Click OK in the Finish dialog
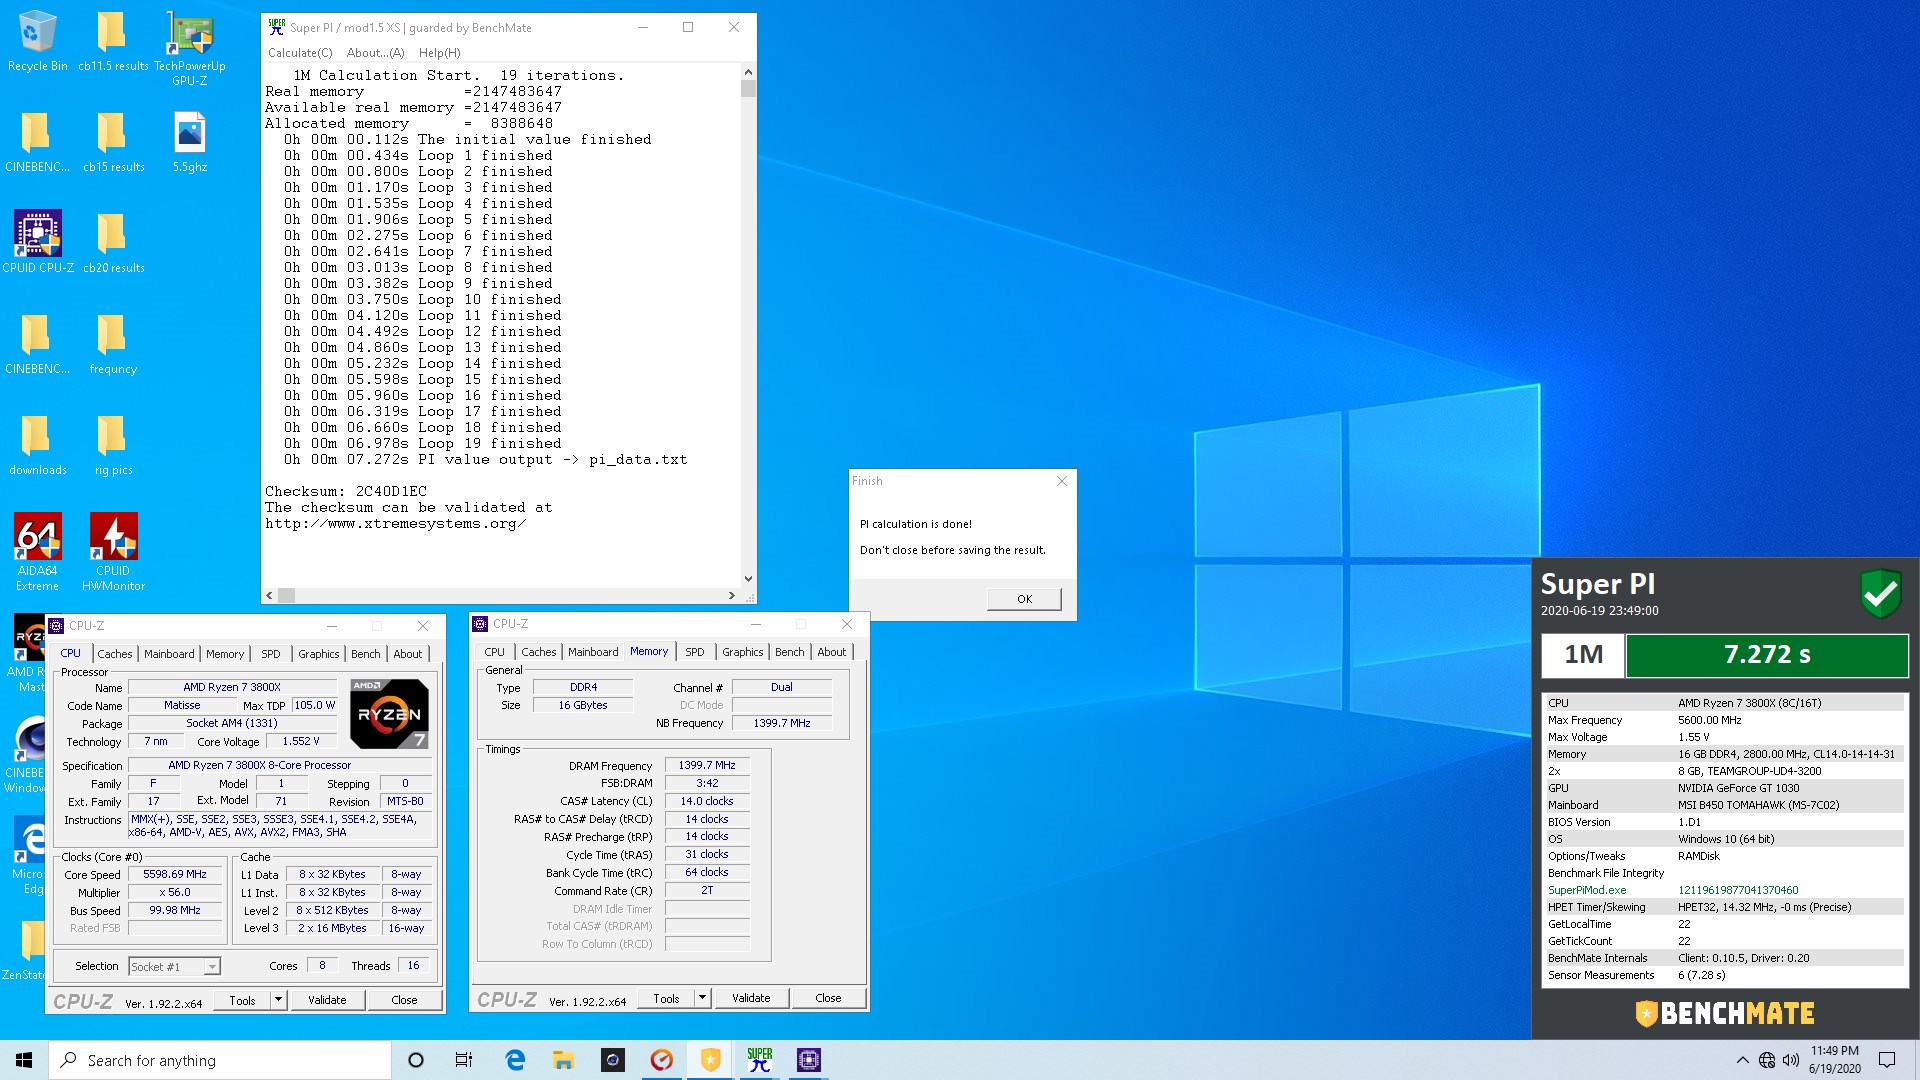Screen dimensions: 1920x1080 [x=1024, y=599]
